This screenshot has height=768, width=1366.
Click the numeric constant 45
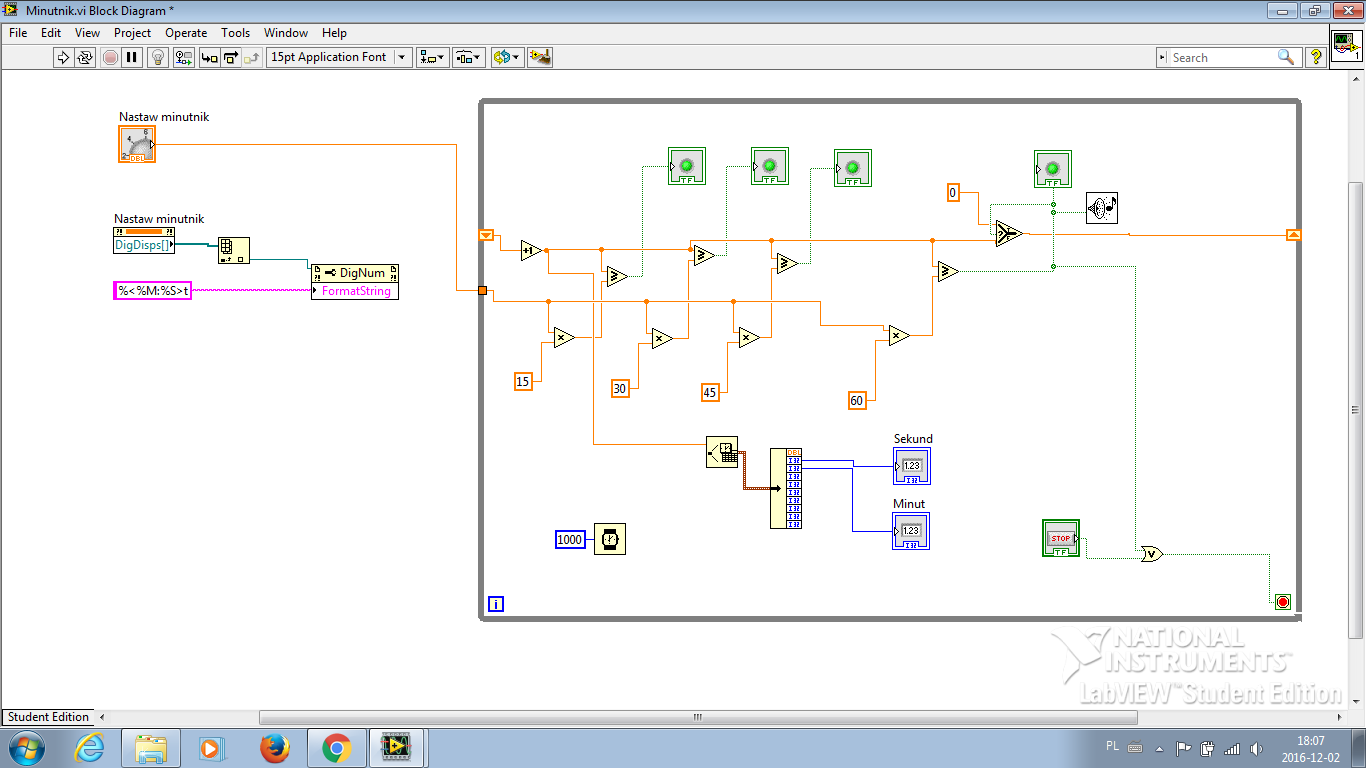coord(710,392)
